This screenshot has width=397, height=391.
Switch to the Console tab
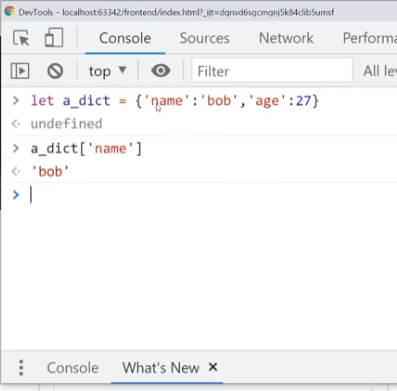(125, 38)
